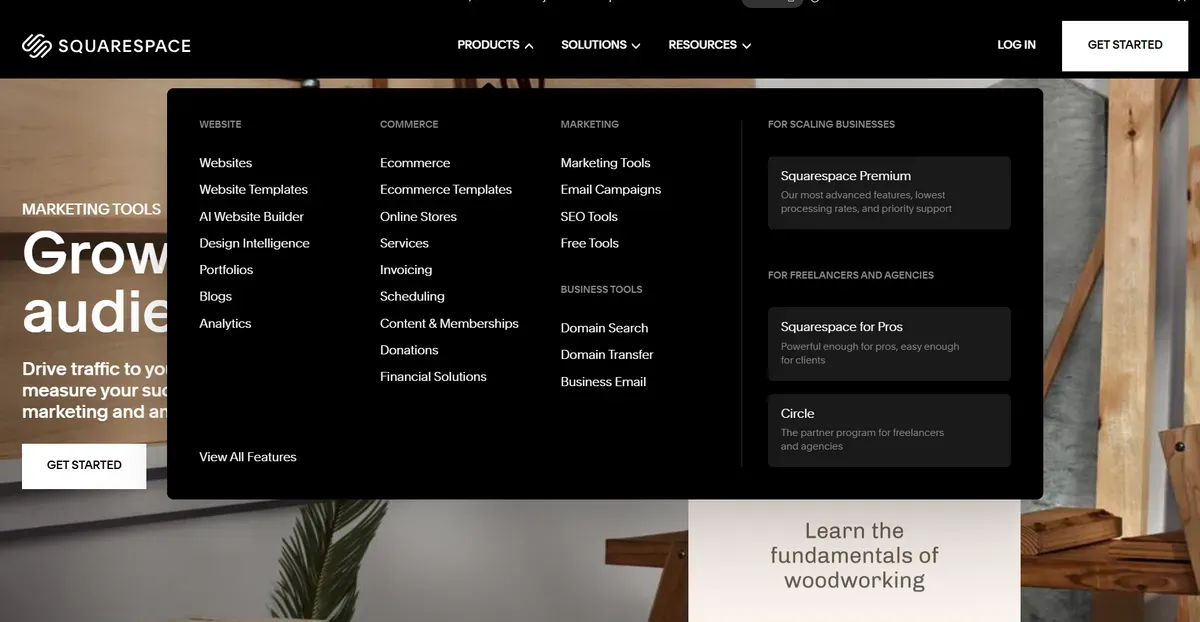This screenshot has width=1200, height=622.
Task: Open Website Templates link
Action: 254,190
